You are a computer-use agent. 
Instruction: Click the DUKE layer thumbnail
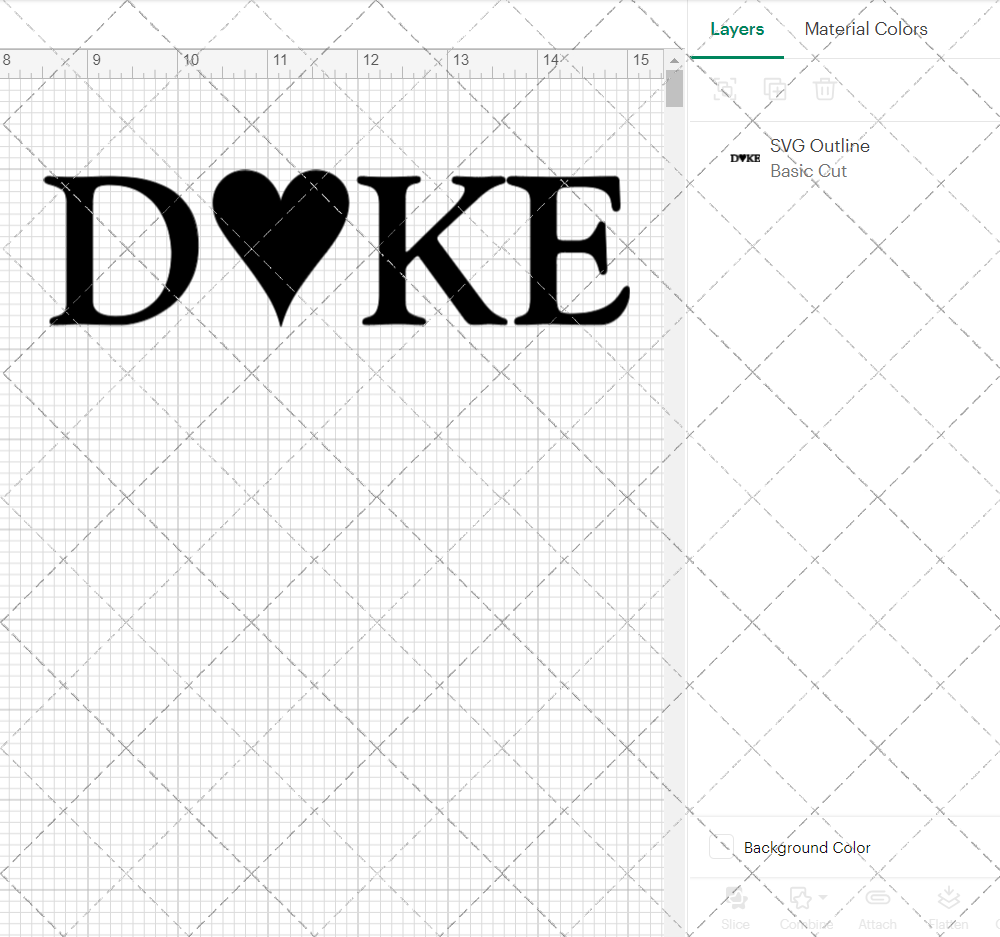pos(745,158)
